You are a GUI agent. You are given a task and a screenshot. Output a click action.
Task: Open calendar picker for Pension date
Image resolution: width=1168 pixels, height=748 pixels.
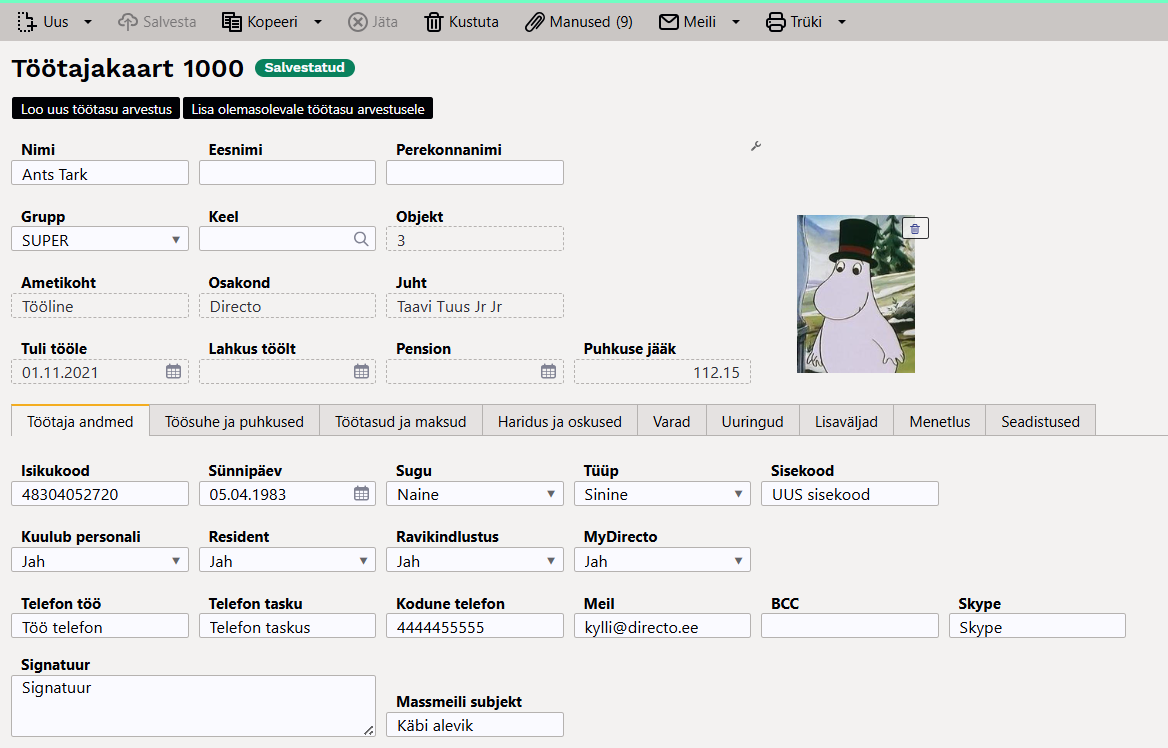(x=548, y=372)
